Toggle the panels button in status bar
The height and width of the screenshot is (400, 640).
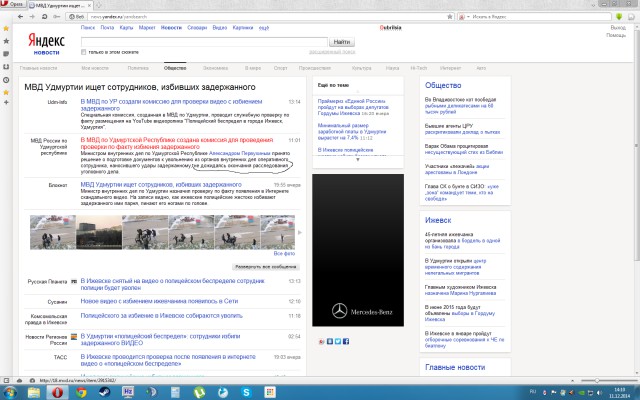pyautogui.click(x=6, y=380)
